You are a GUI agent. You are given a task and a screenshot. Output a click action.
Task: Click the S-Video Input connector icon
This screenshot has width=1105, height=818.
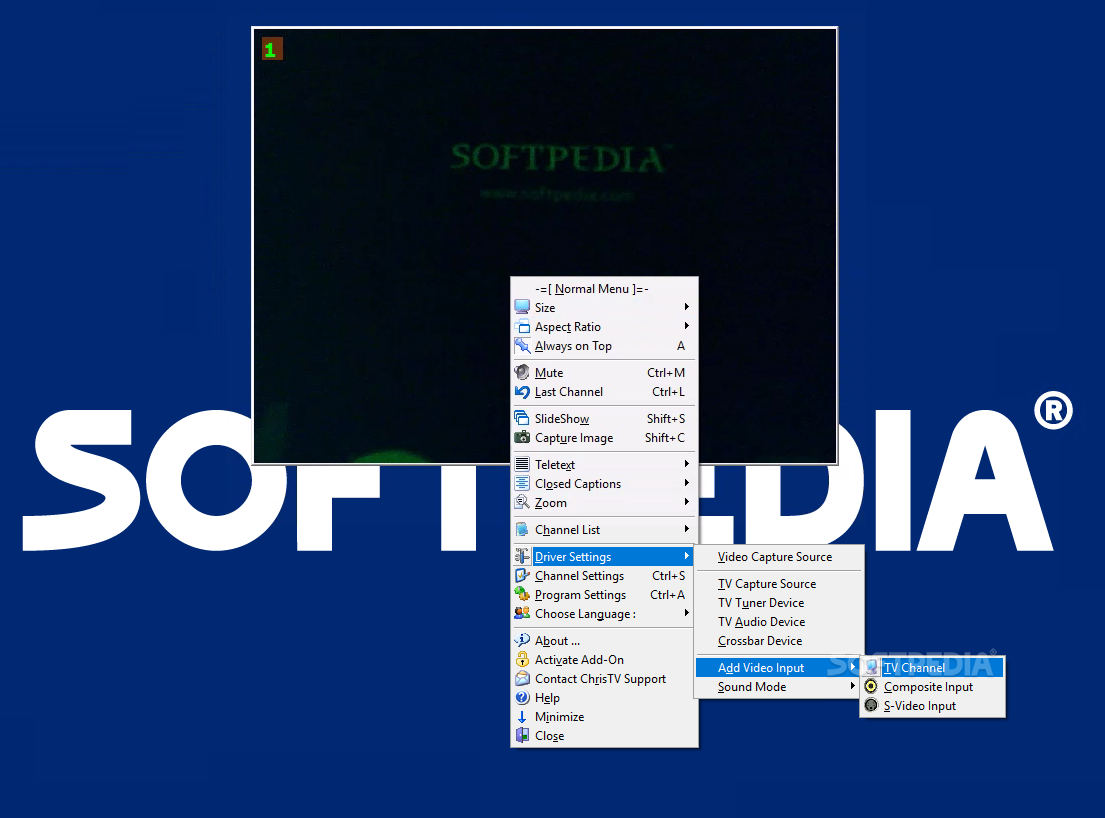(872, 705)
